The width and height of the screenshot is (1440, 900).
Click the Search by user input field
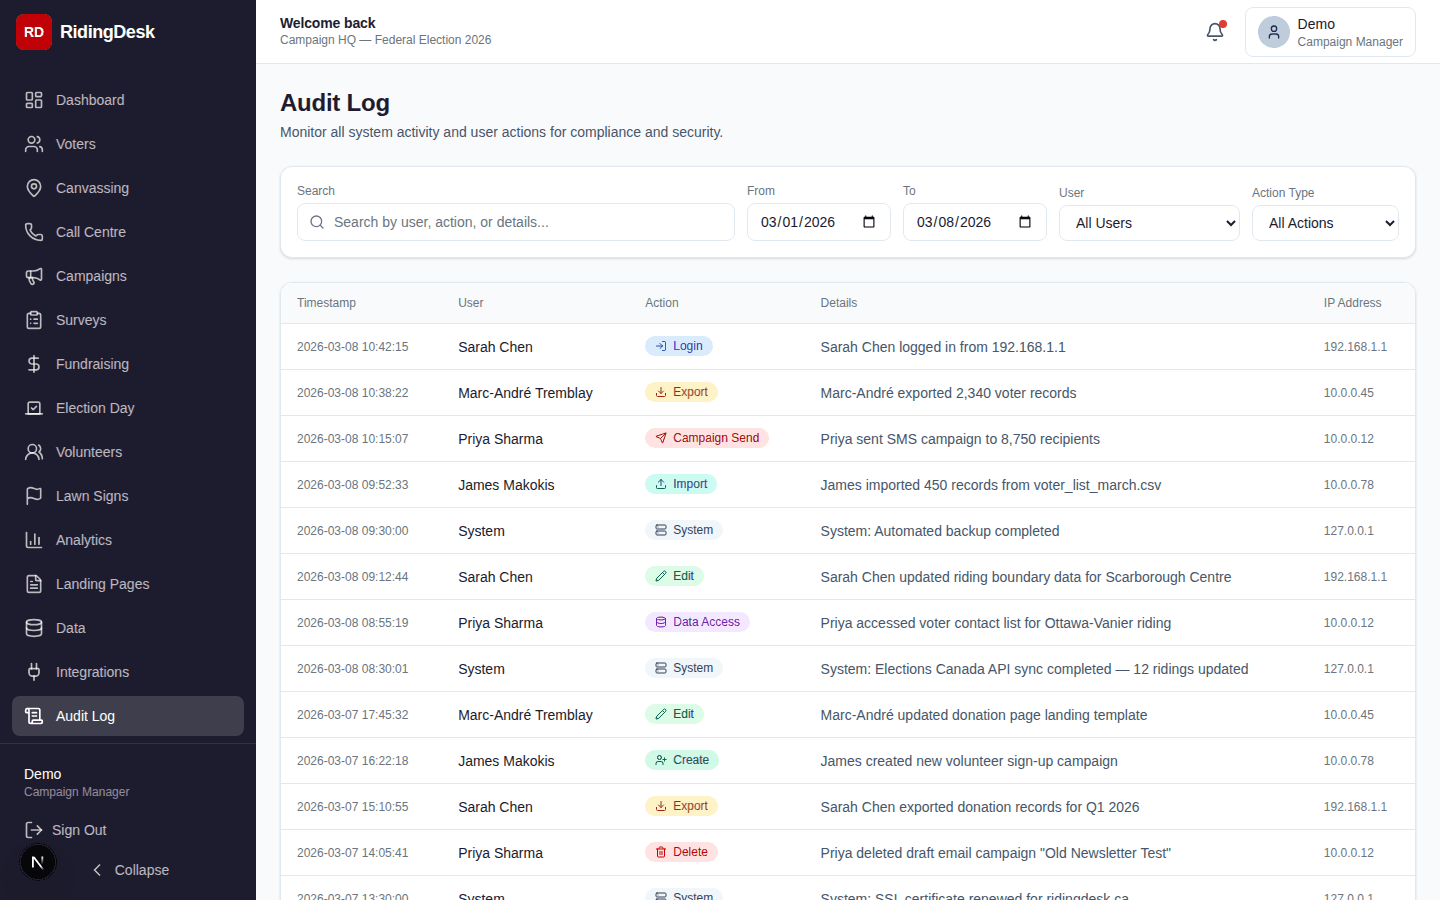tap(515, 222)
